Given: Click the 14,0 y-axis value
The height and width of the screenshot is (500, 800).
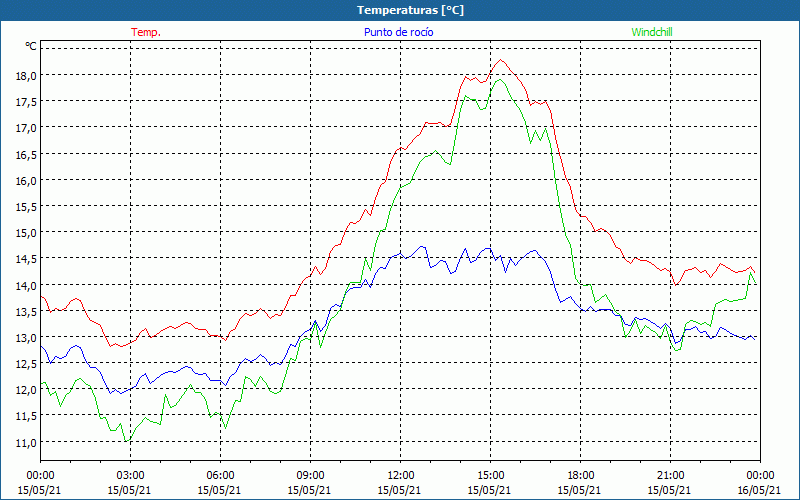Looking at the screenshot, I should point(27,286).
